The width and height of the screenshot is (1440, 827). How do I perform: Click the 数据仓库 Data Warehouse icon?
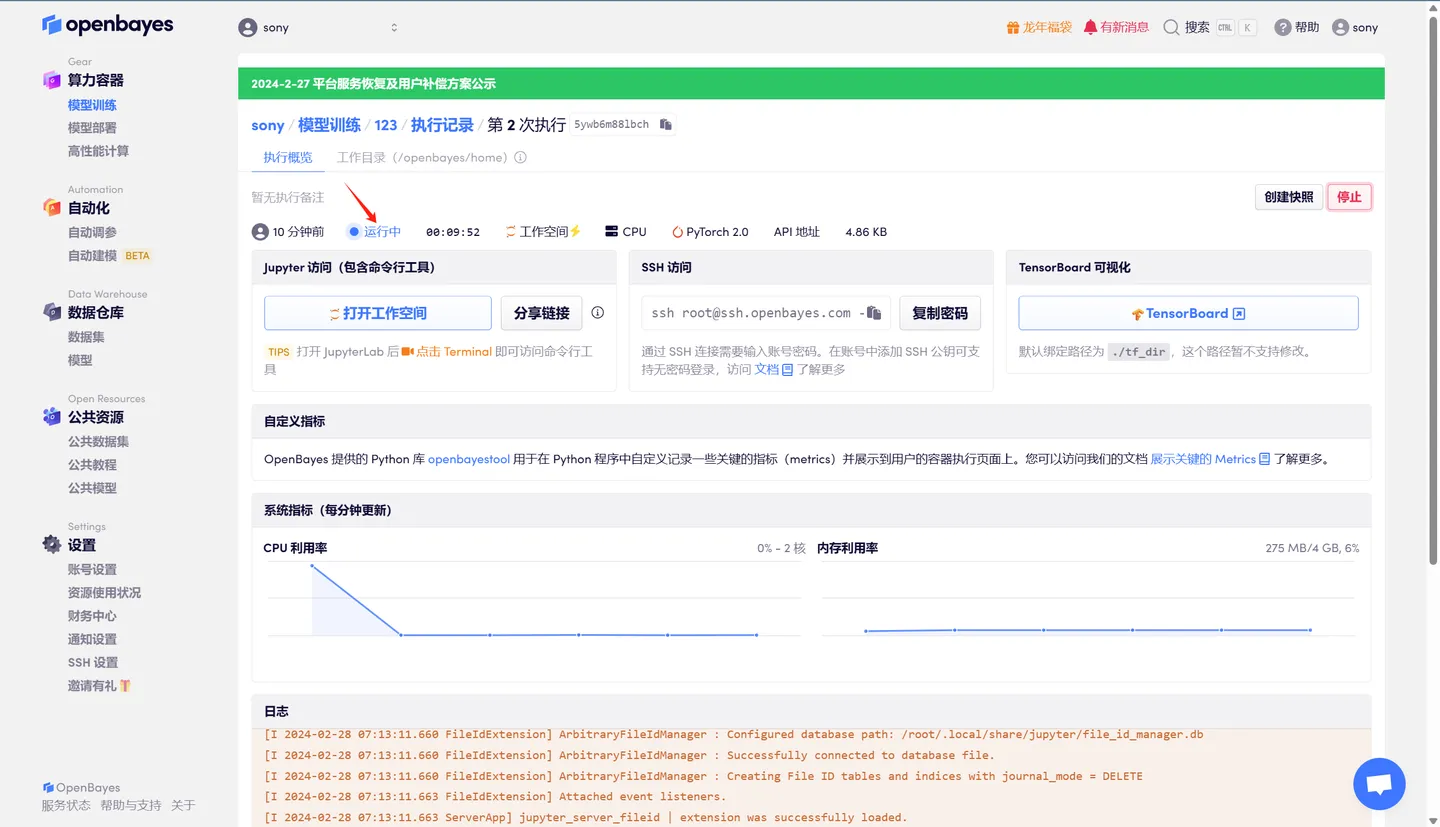click(52, 312)
